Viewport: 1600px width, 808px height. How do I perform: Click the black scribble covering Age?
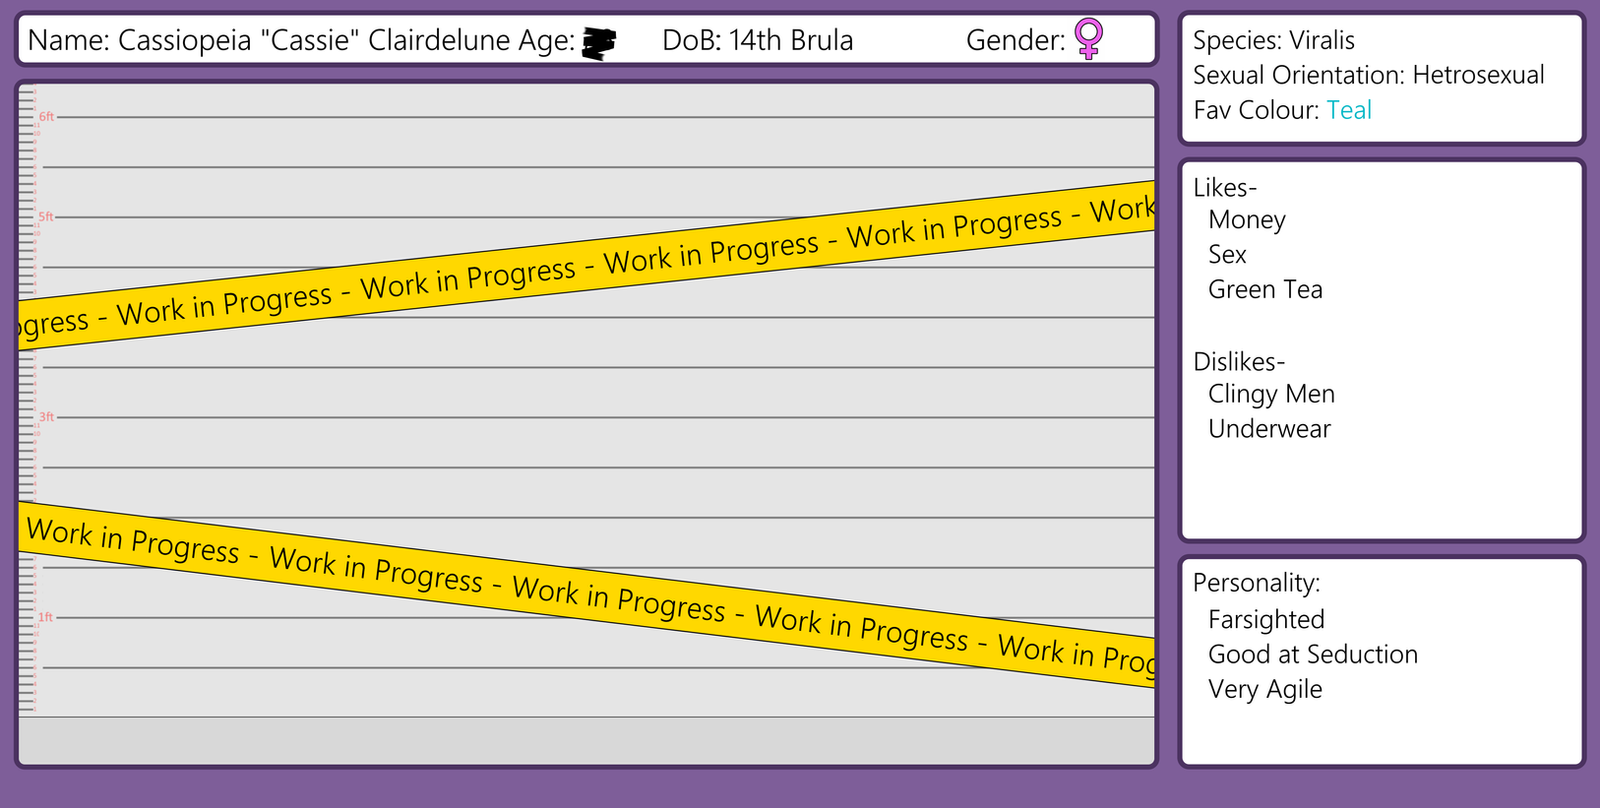(x=599, y=43)
